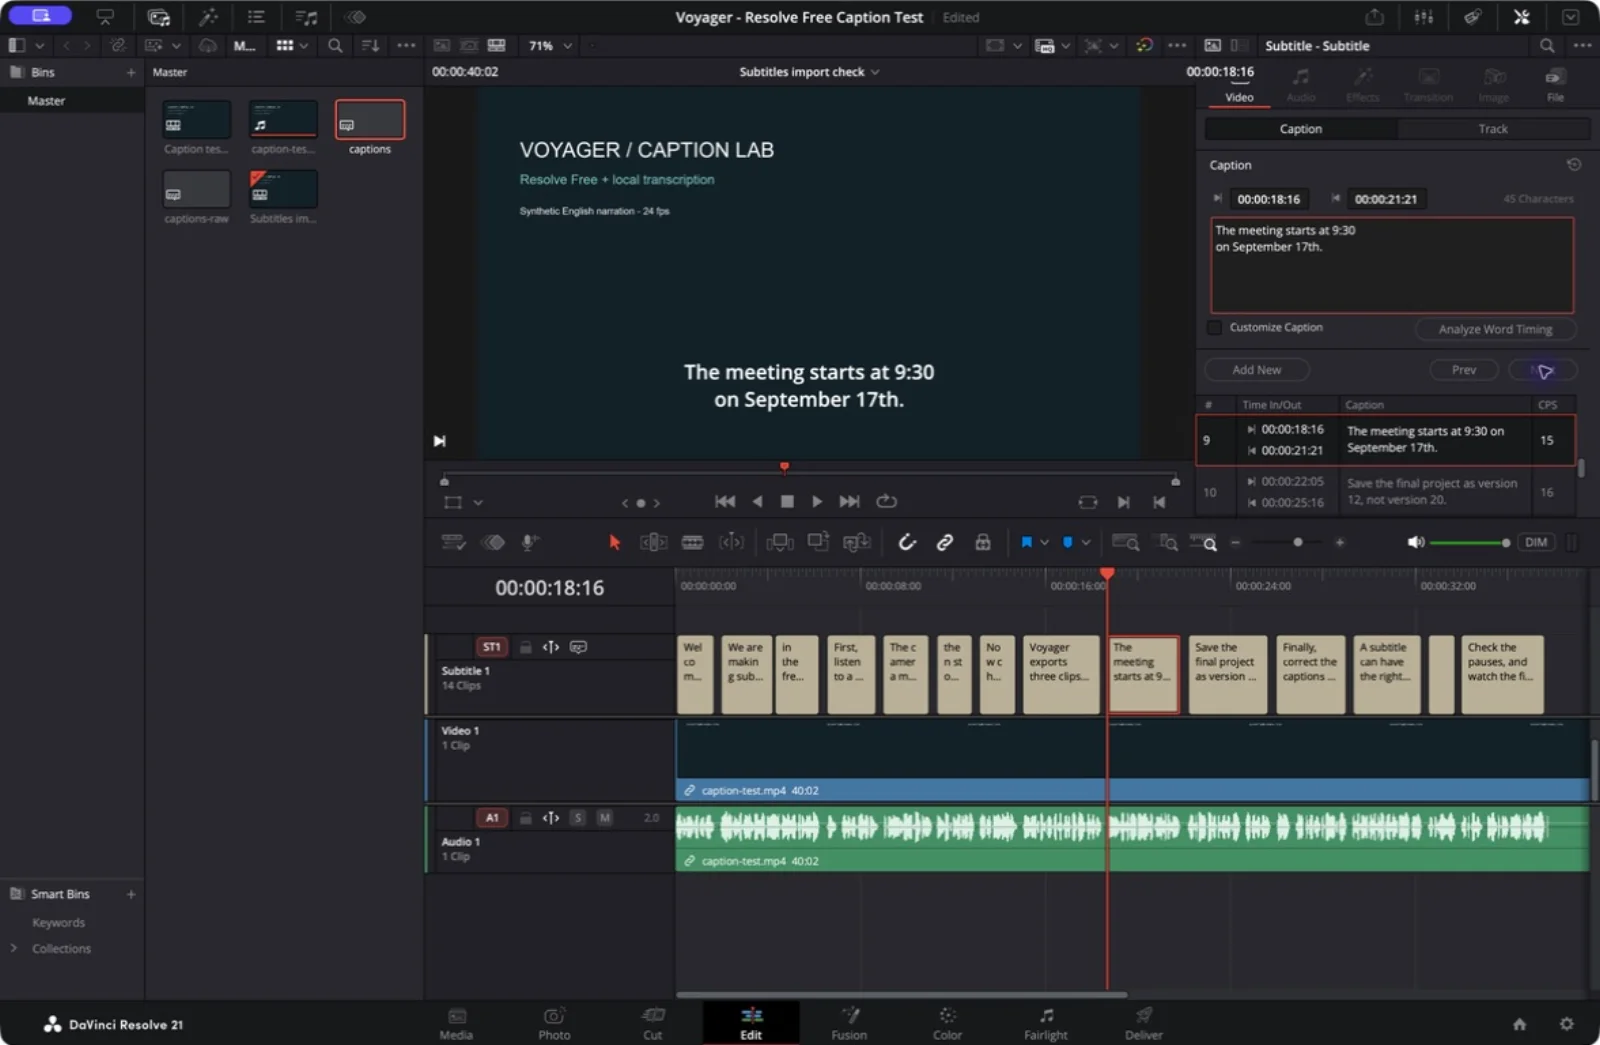This screenshot has width=1600, height=1045.
Task: Open flag color dropdown arrow
Action: [x=1044, y=542]
